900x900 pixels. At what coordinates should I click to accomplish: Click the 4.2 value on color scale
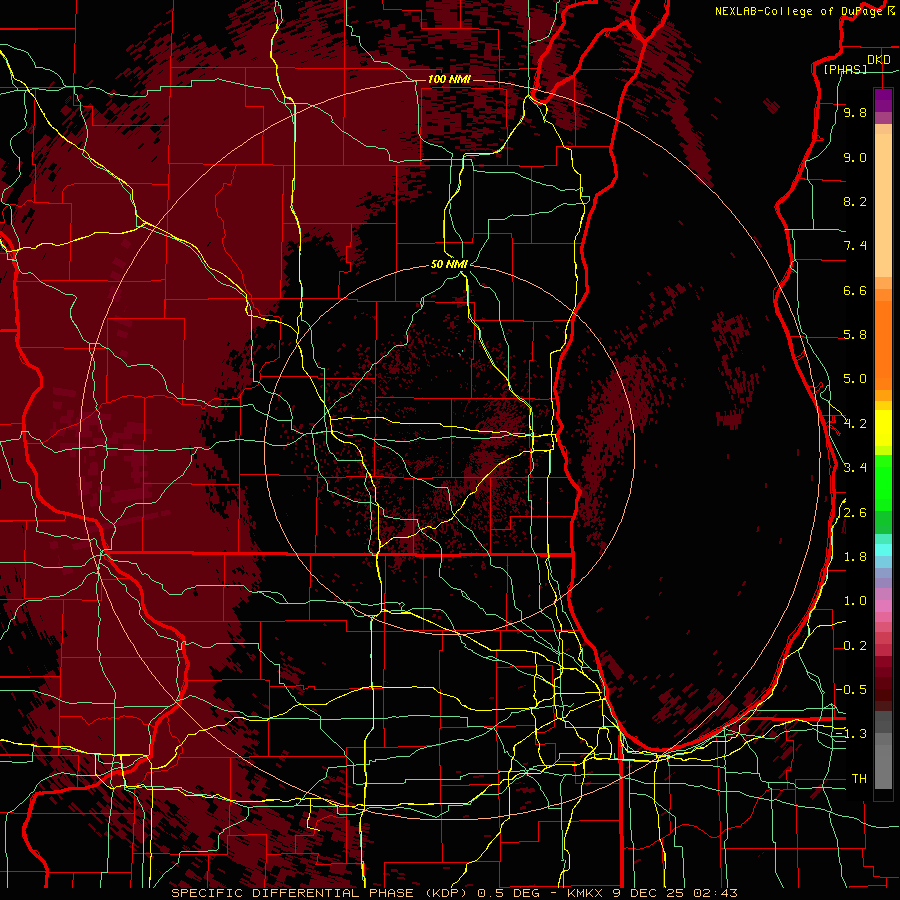coord(855,424)
